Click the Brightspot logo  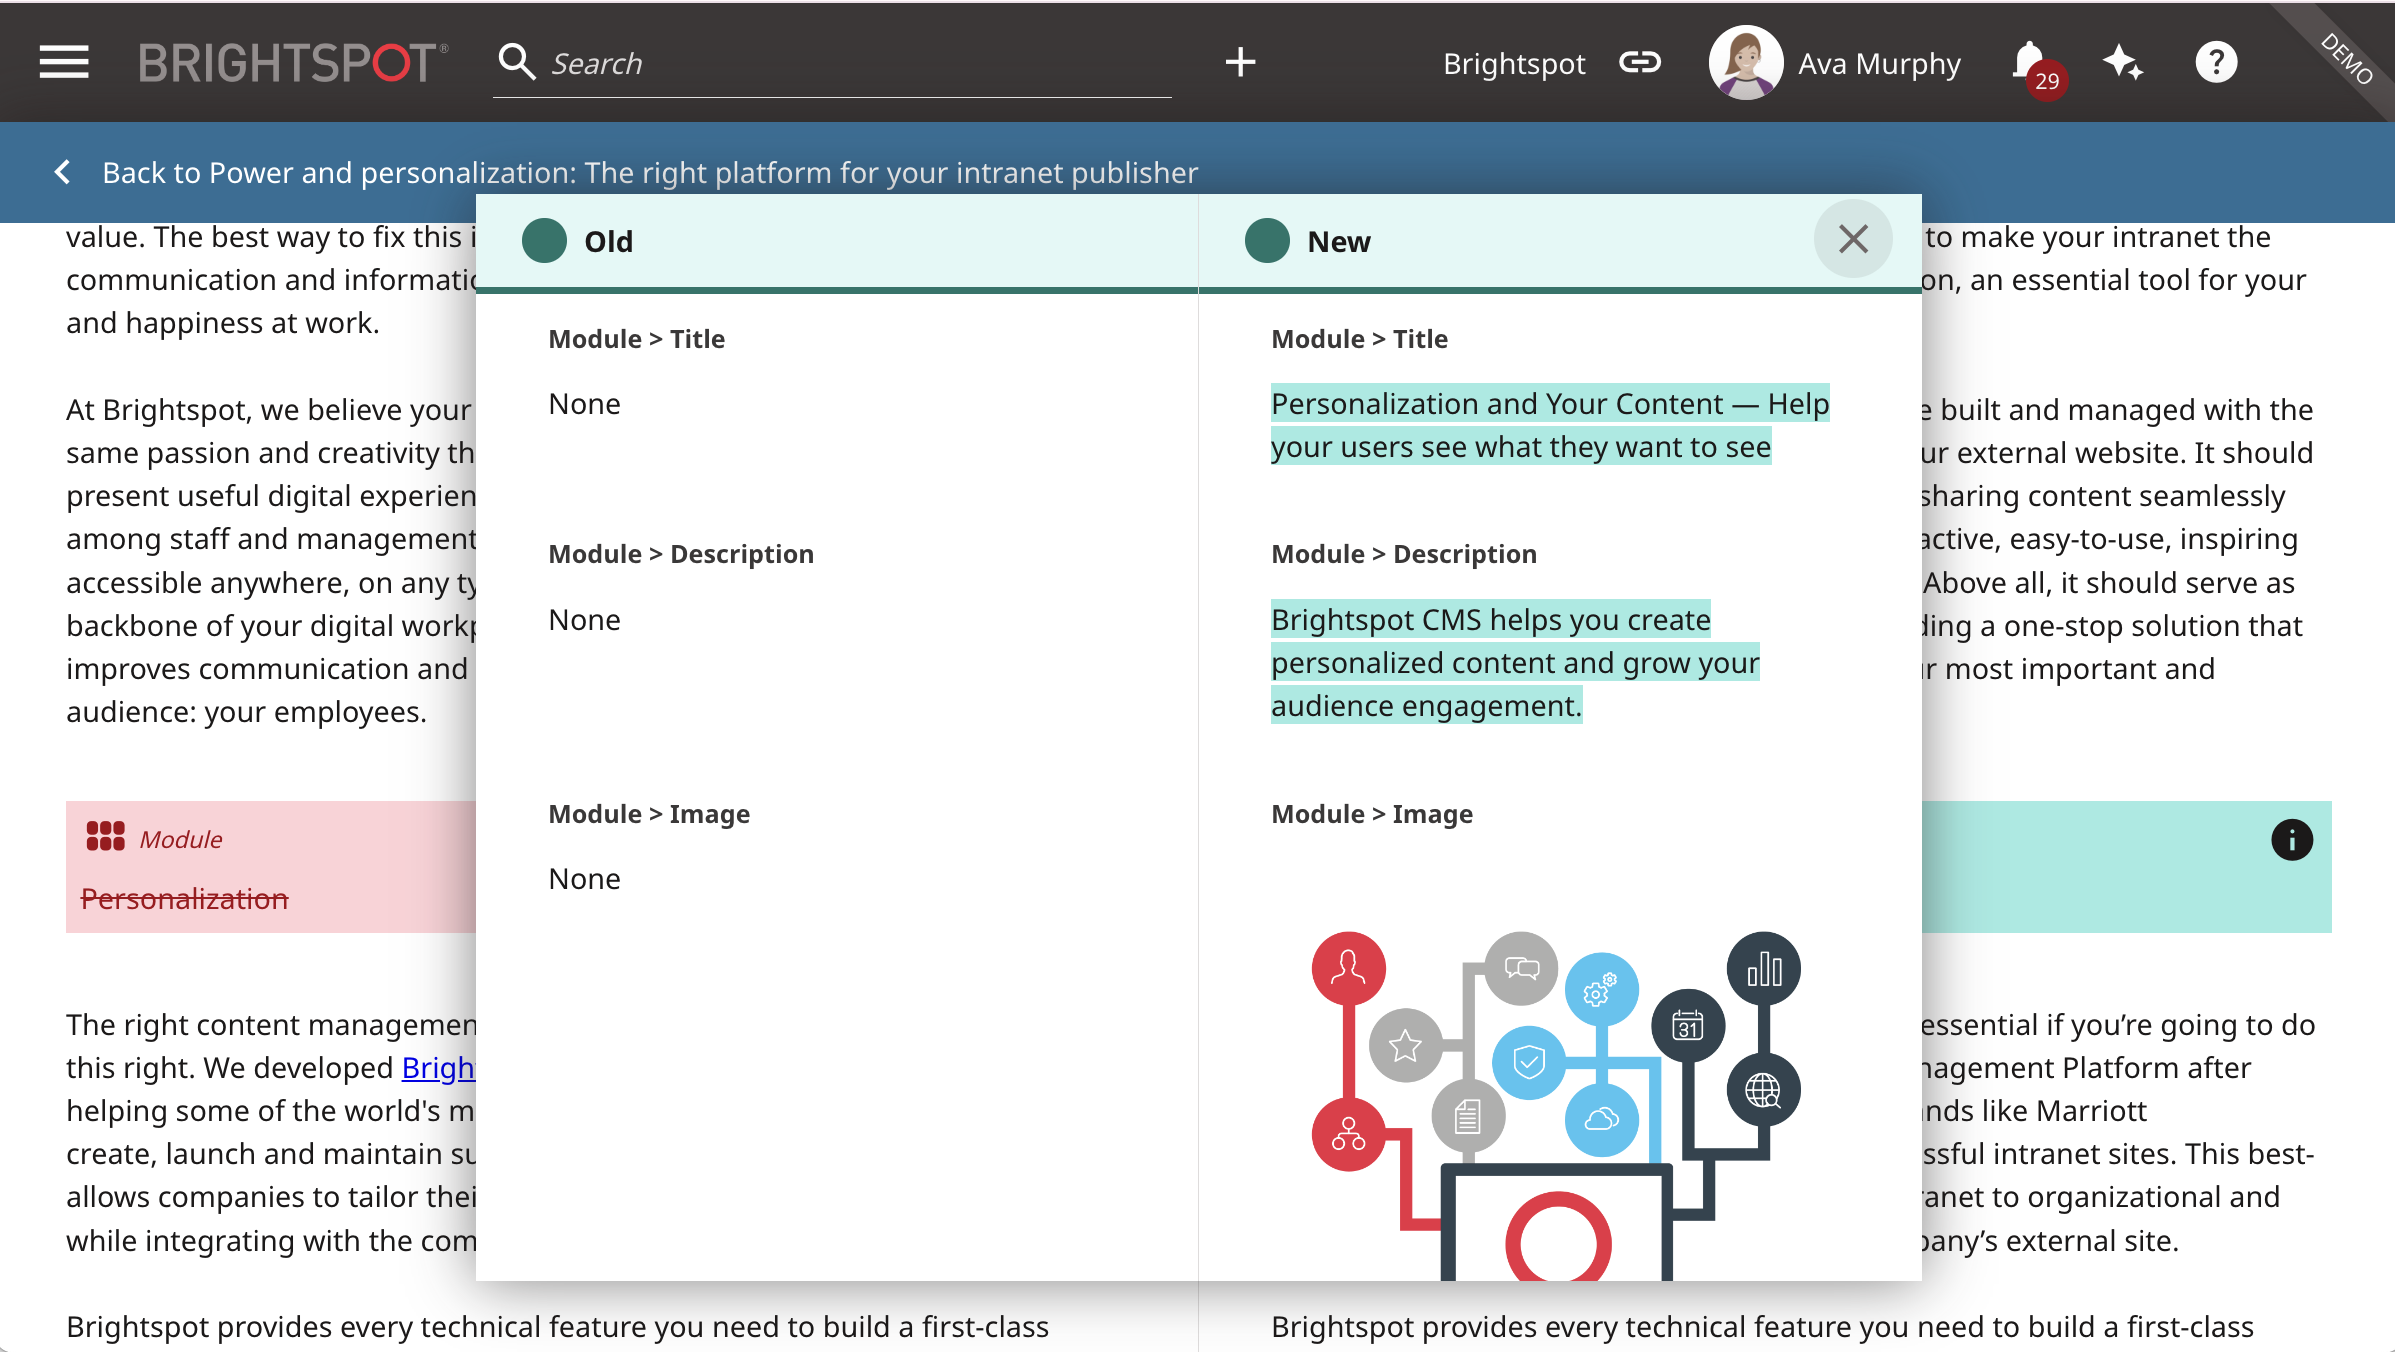point(293,63)
